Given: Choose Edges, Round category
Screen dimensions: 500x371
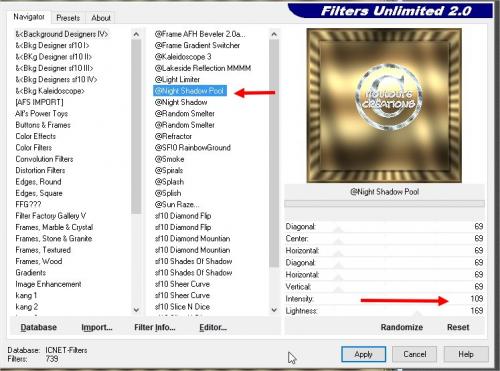Looking at the screenshot, I should [38, 182].
